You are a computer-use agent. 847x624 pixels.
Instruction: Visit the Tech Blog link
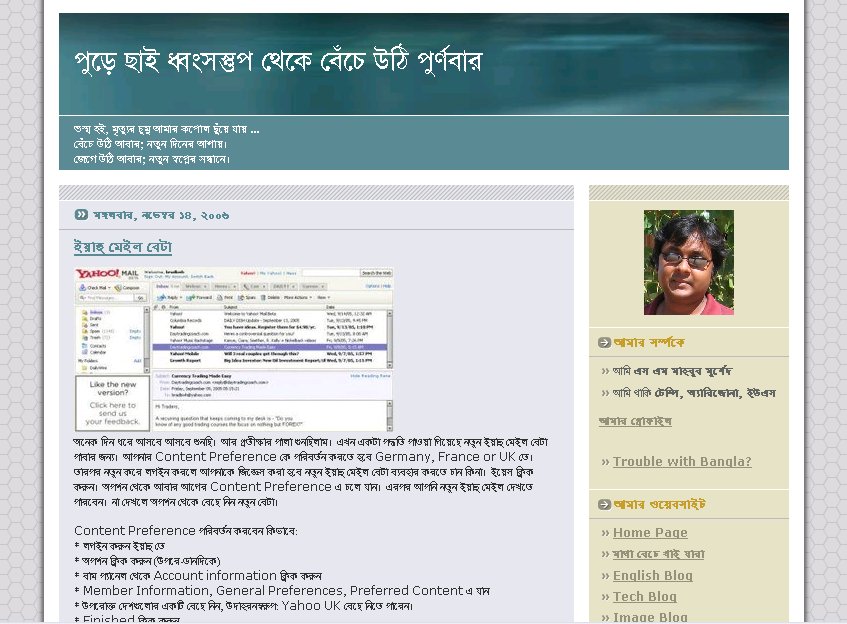[x=644, y=596]
